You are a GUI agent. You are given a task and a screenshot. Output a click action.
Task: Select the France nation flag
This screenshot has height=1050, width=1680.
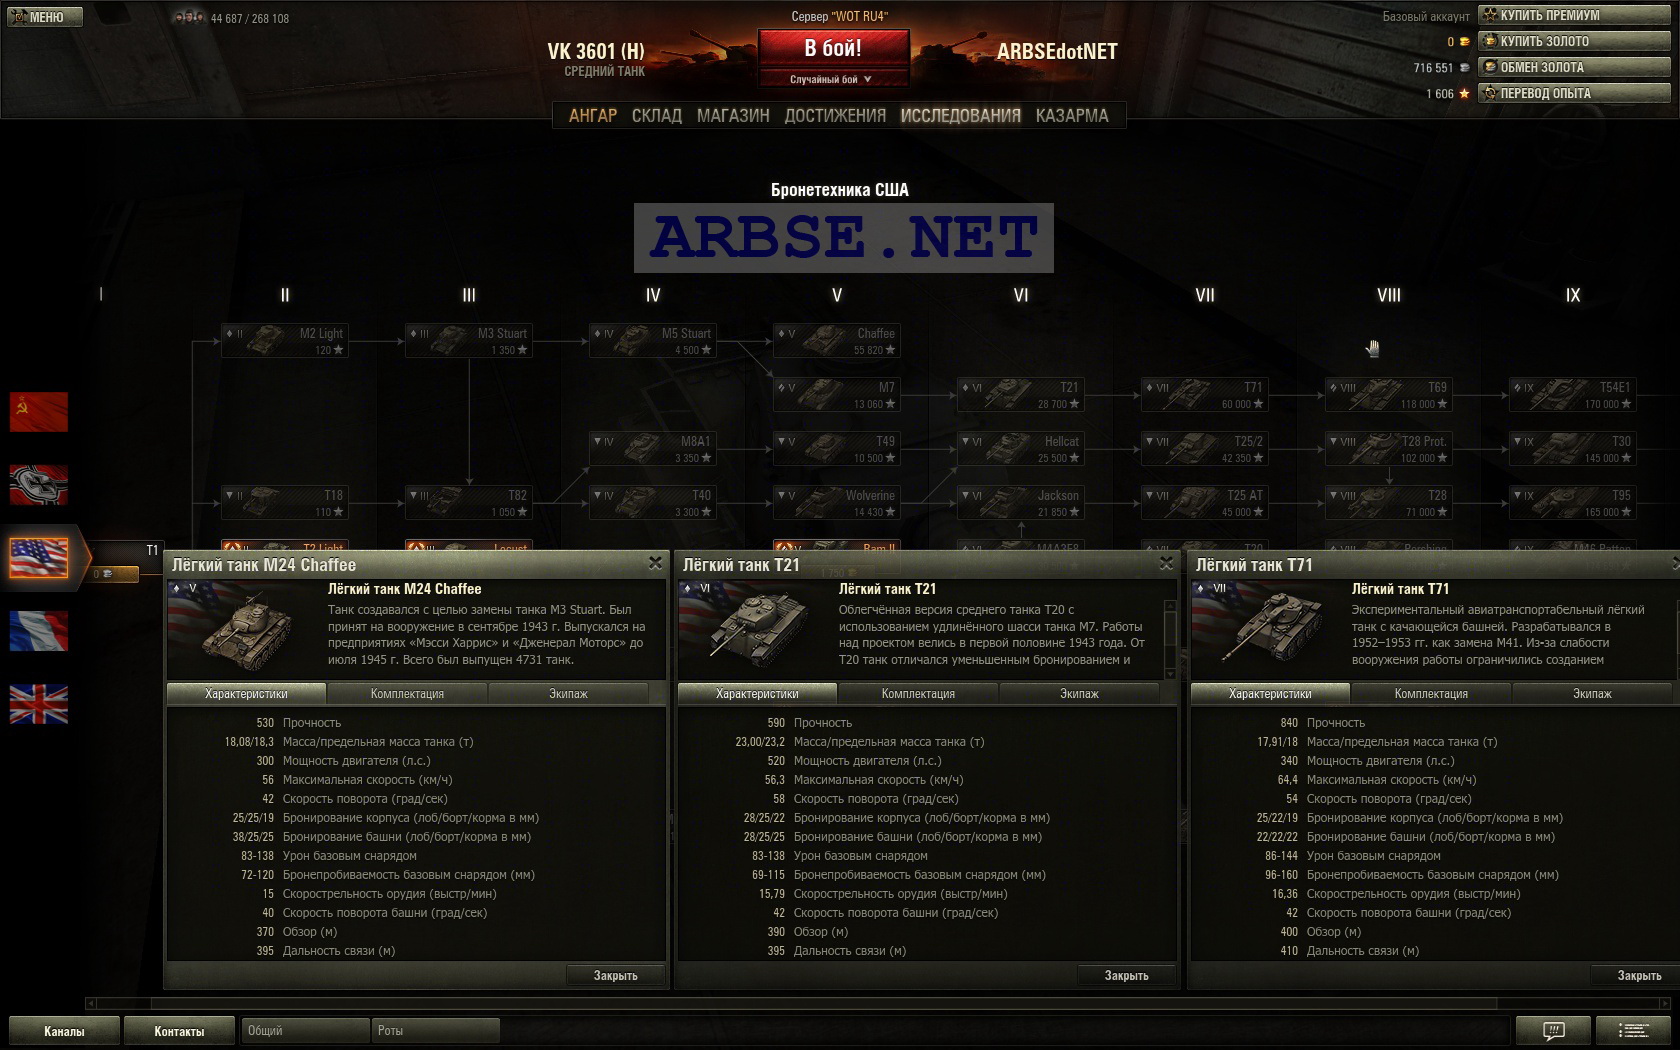pyautogui.click(x=39, y=631)
